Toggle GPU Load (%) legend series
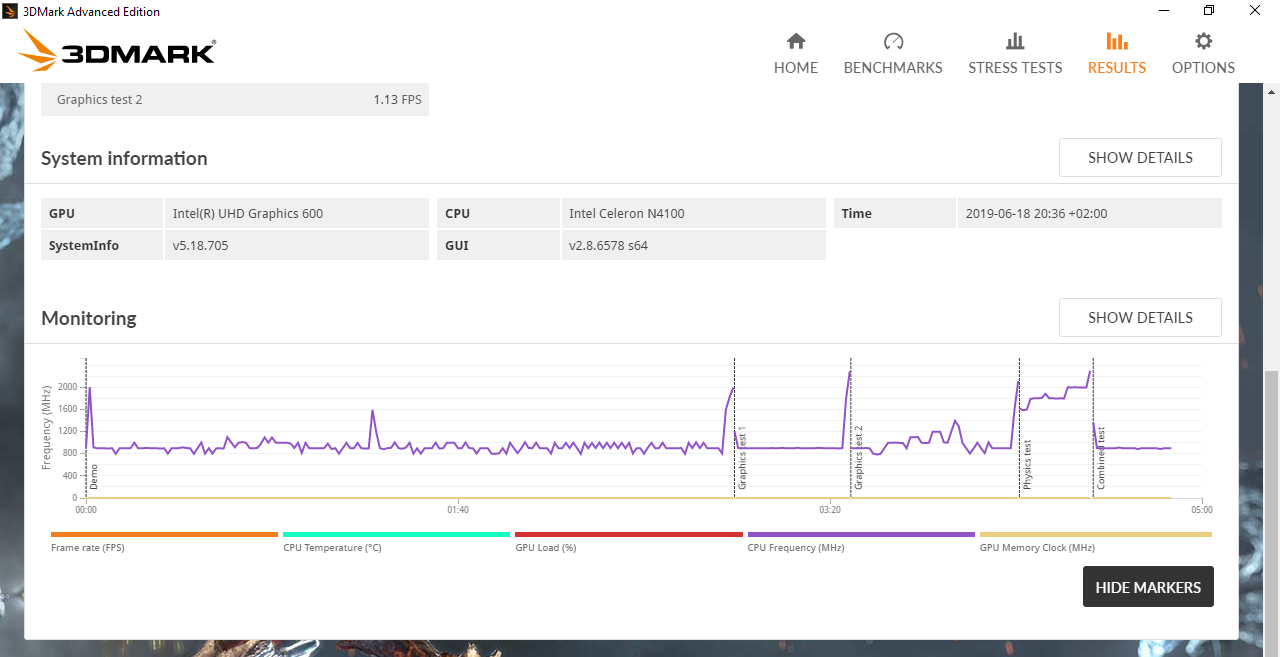Viewport: 1280px width, 657px height. click(546, 548)
